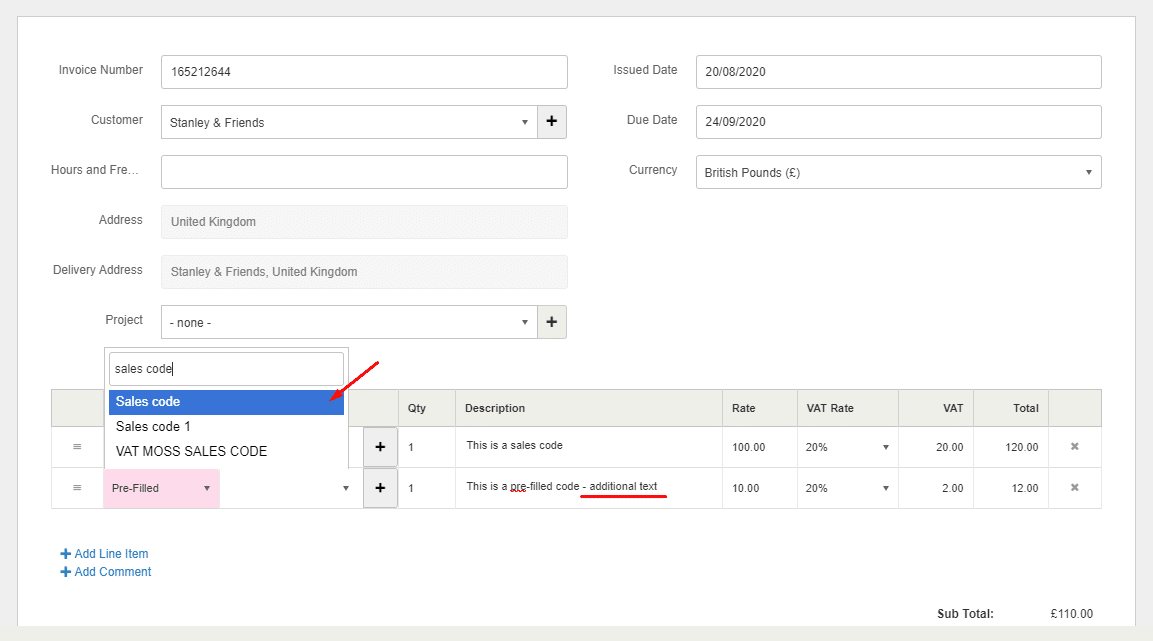Grab drag handle of Pre-Filled row
1153x641 pixels.
(77, 488)
